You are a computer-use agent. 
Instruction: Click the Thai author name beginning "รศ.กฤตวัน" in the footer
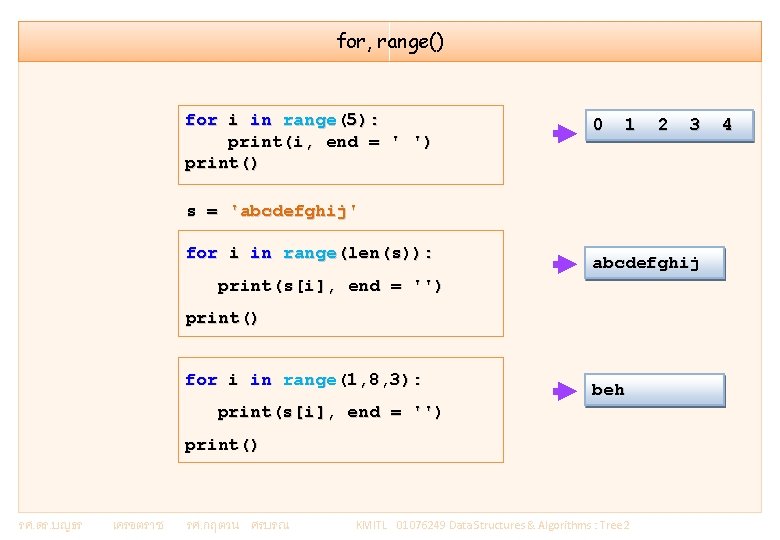[238, 526]
